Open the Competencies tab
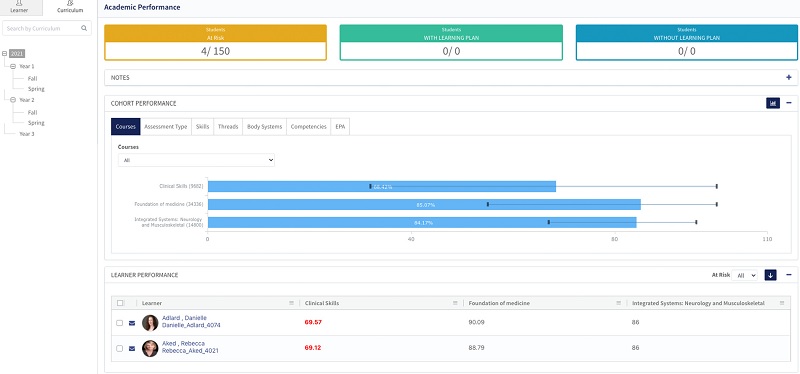 point(308,127)
